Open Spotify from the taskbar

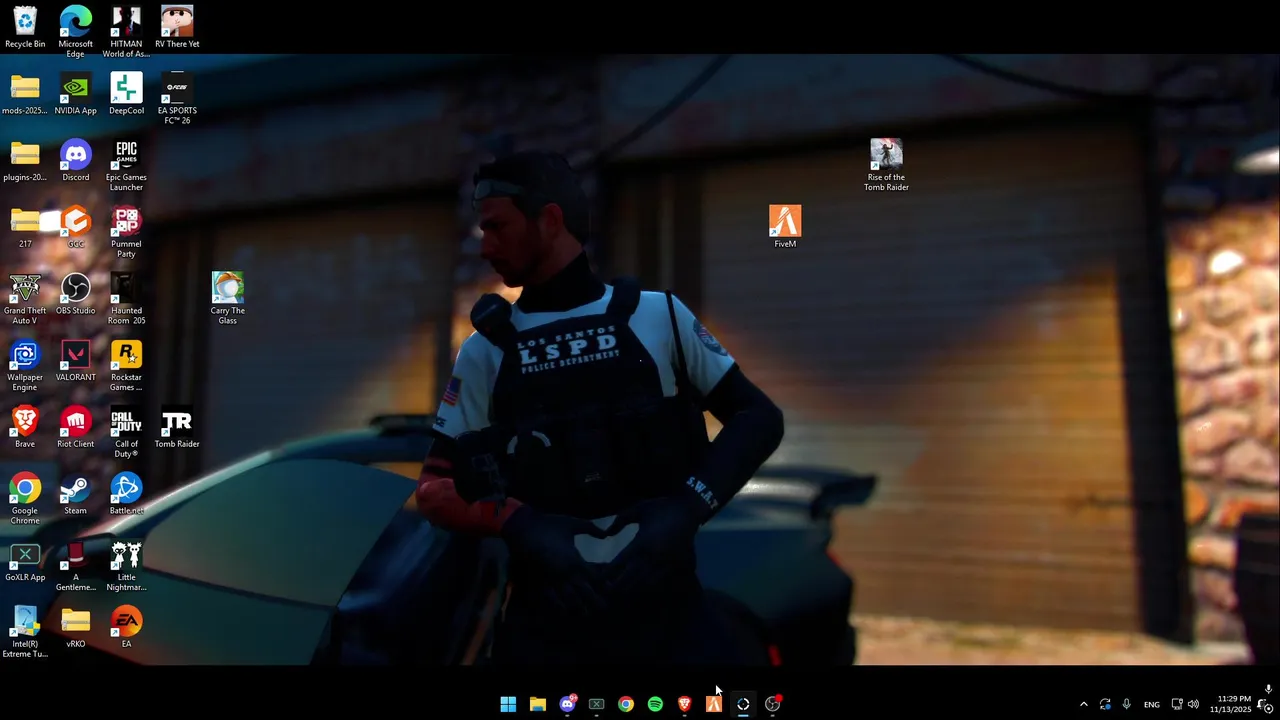[655, 704]
